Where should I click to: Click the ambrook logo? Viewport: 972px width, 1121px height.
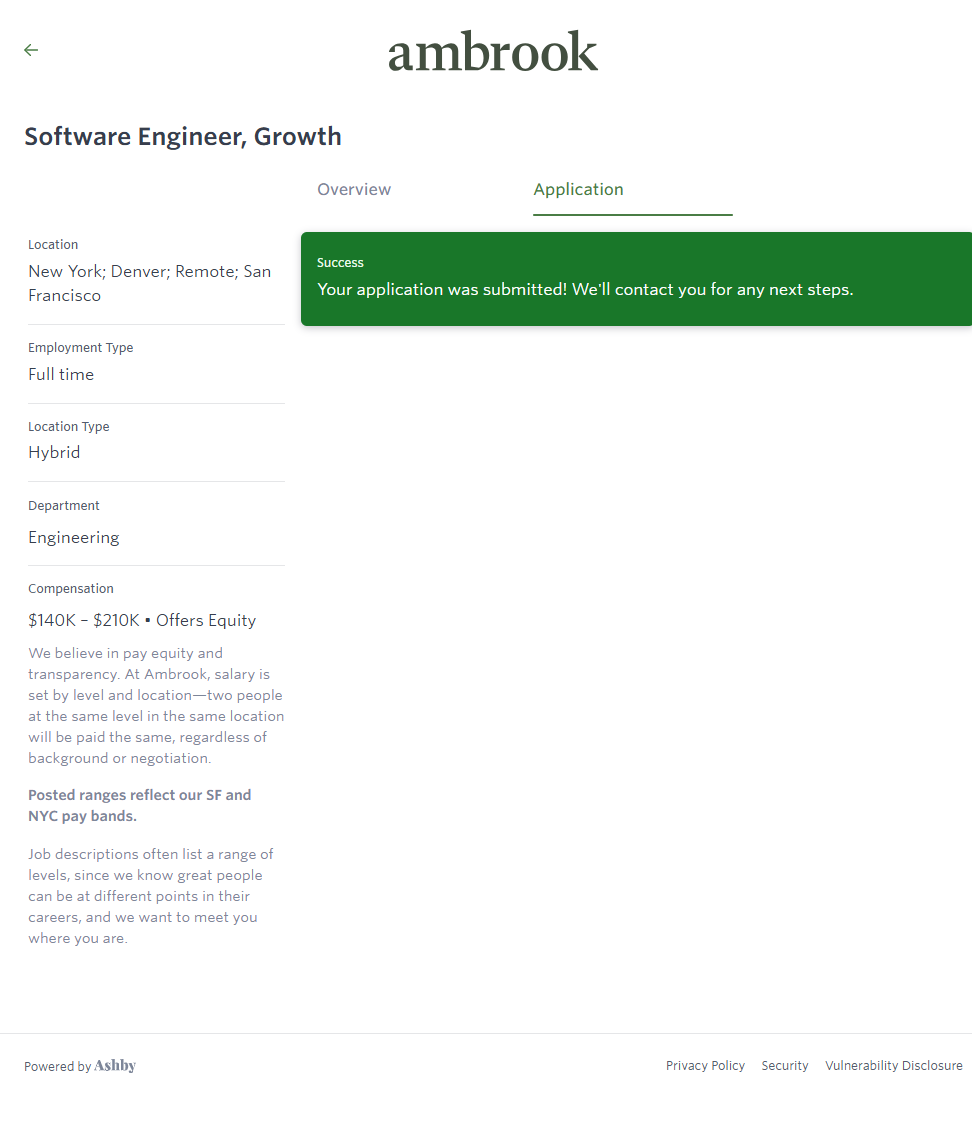point(492,52)
